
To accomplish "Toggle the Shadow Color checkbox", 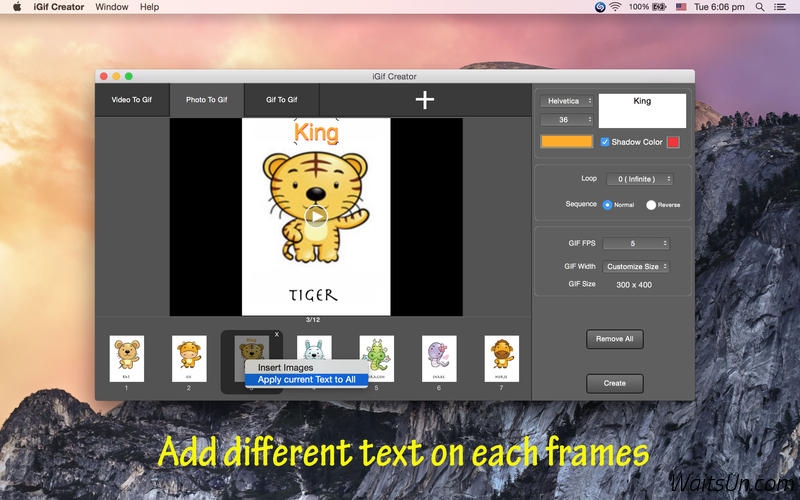I will click(x=605, y=142).
